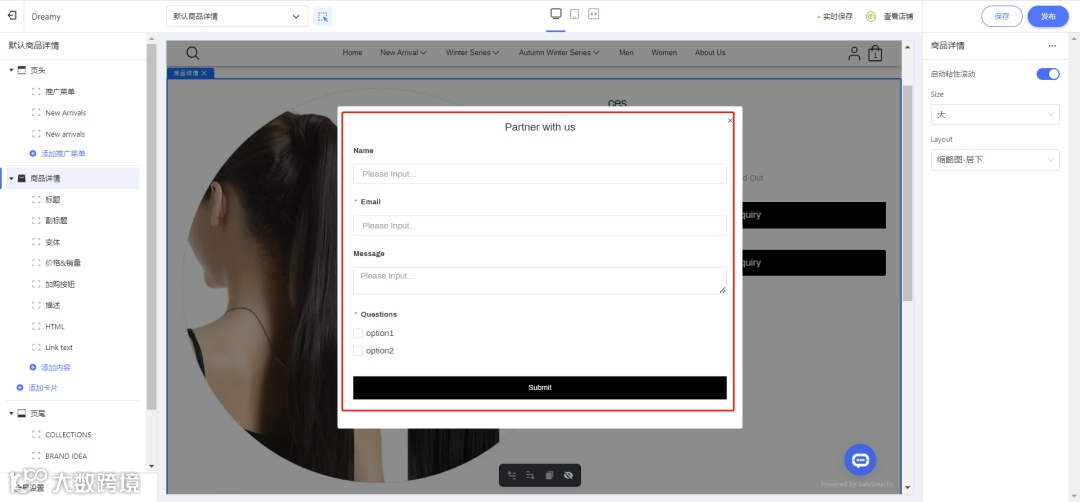Click the 添加推广菜单 link
Image resolution: width=1080 pixels, height=502 pixels.
coord(63,154)
